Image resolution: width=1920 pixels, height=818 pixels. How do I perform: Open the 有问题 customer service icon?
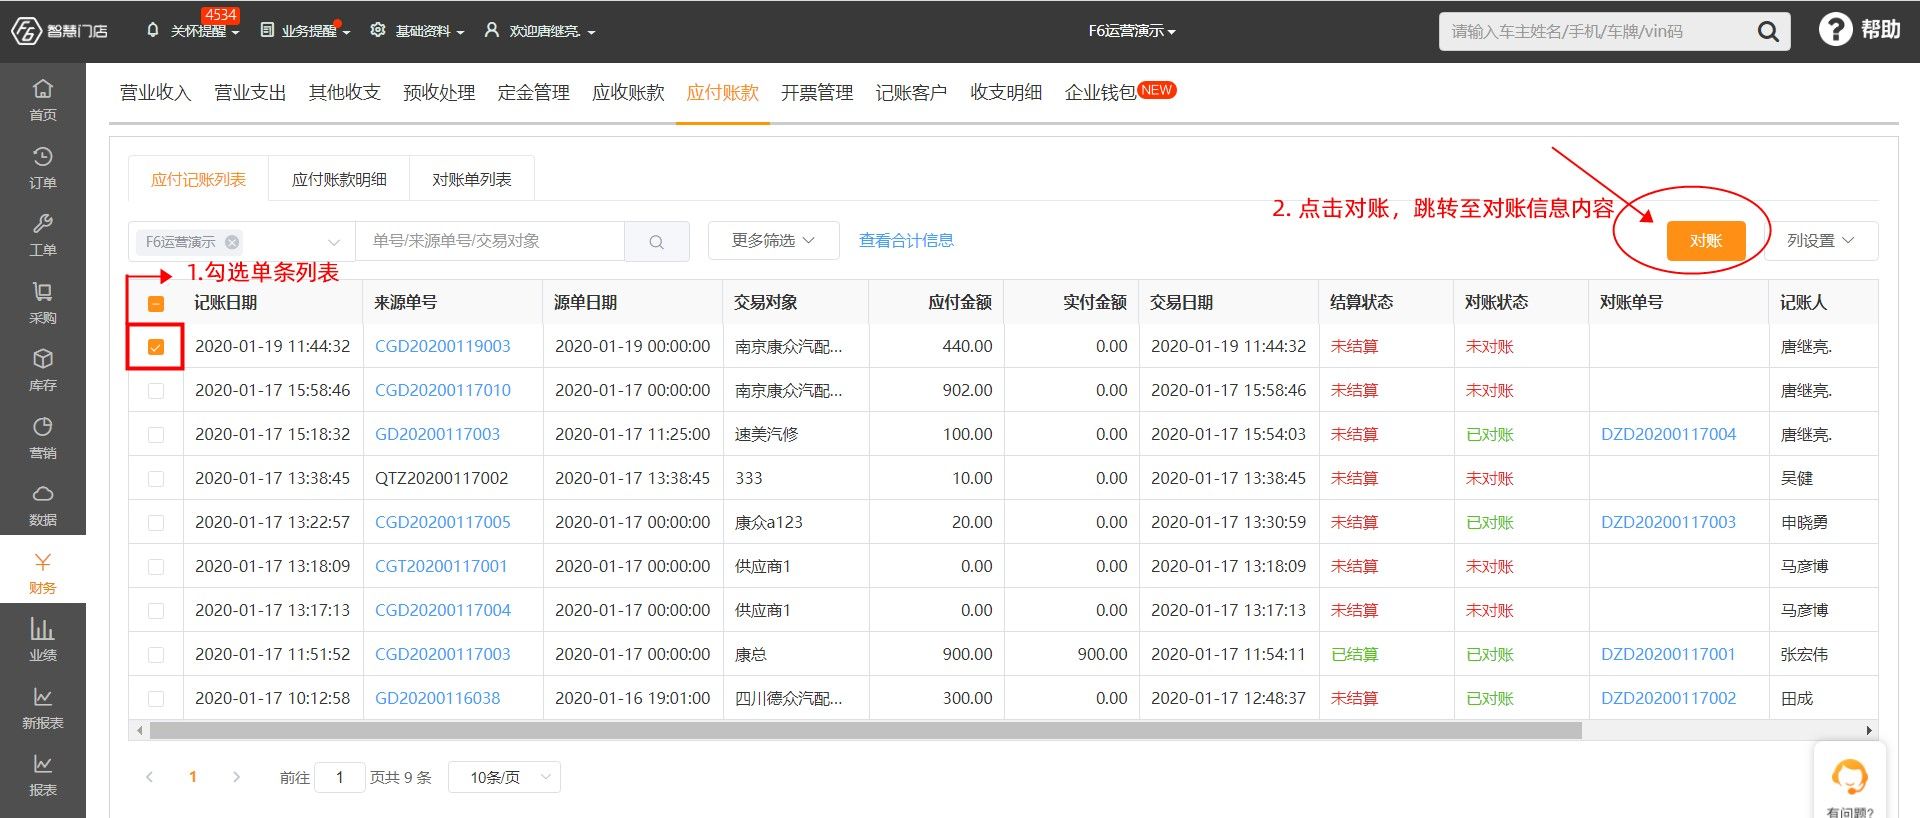click(1850, 777)
